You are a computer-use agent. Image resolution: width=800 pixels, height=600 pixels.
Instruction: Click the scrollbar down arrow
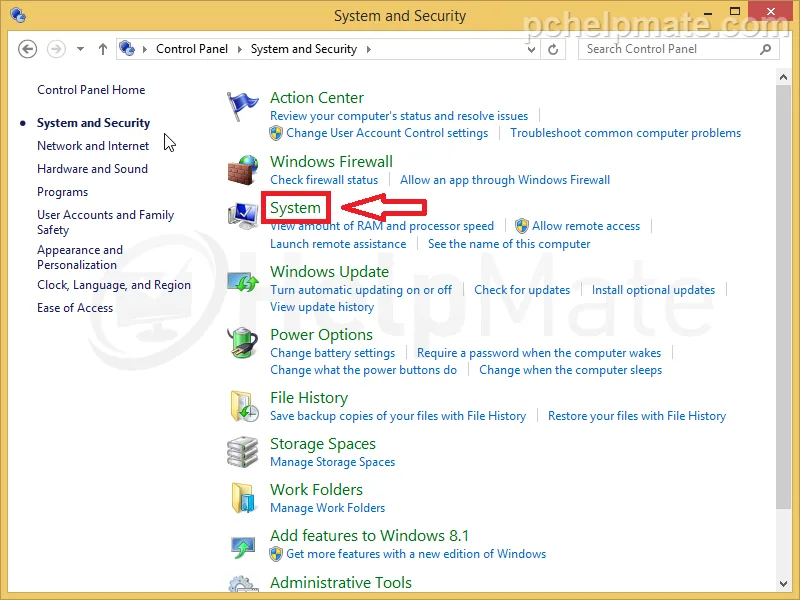(x=783, y=584)
